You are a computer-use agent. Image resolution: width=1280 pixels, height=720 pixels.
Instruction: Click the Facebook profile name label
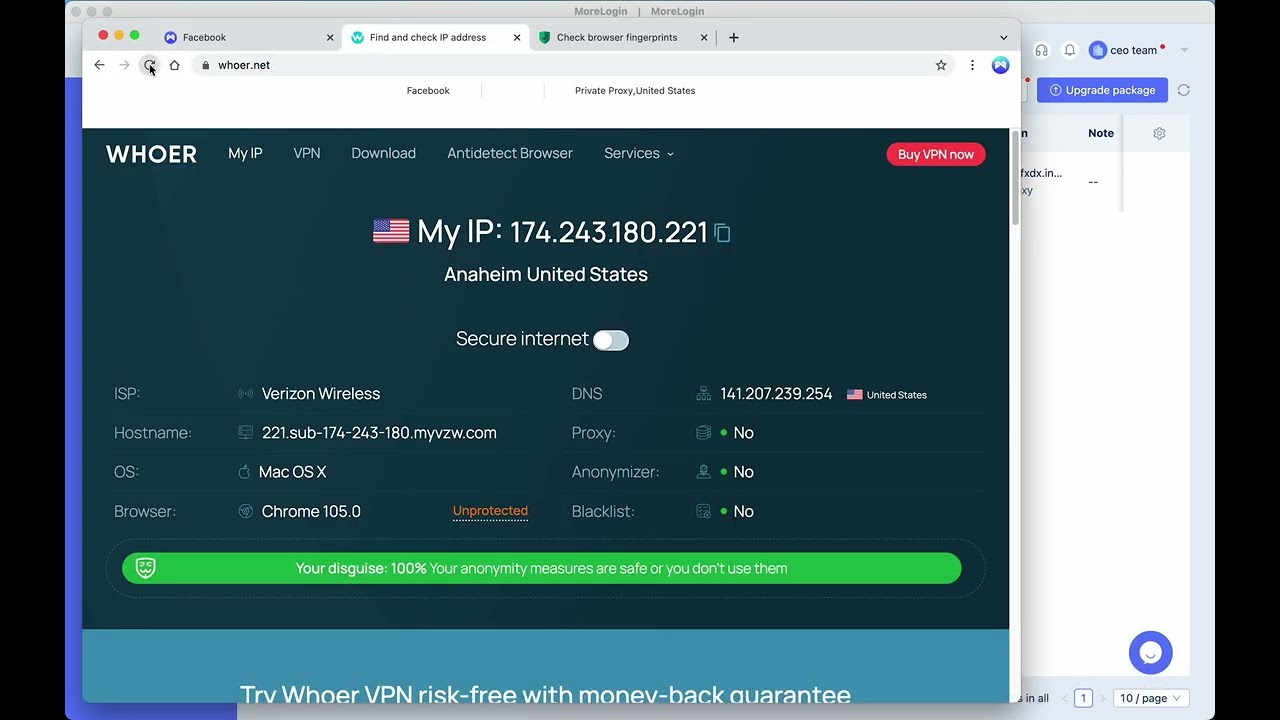pyautogui.click(x=428, y=90)
